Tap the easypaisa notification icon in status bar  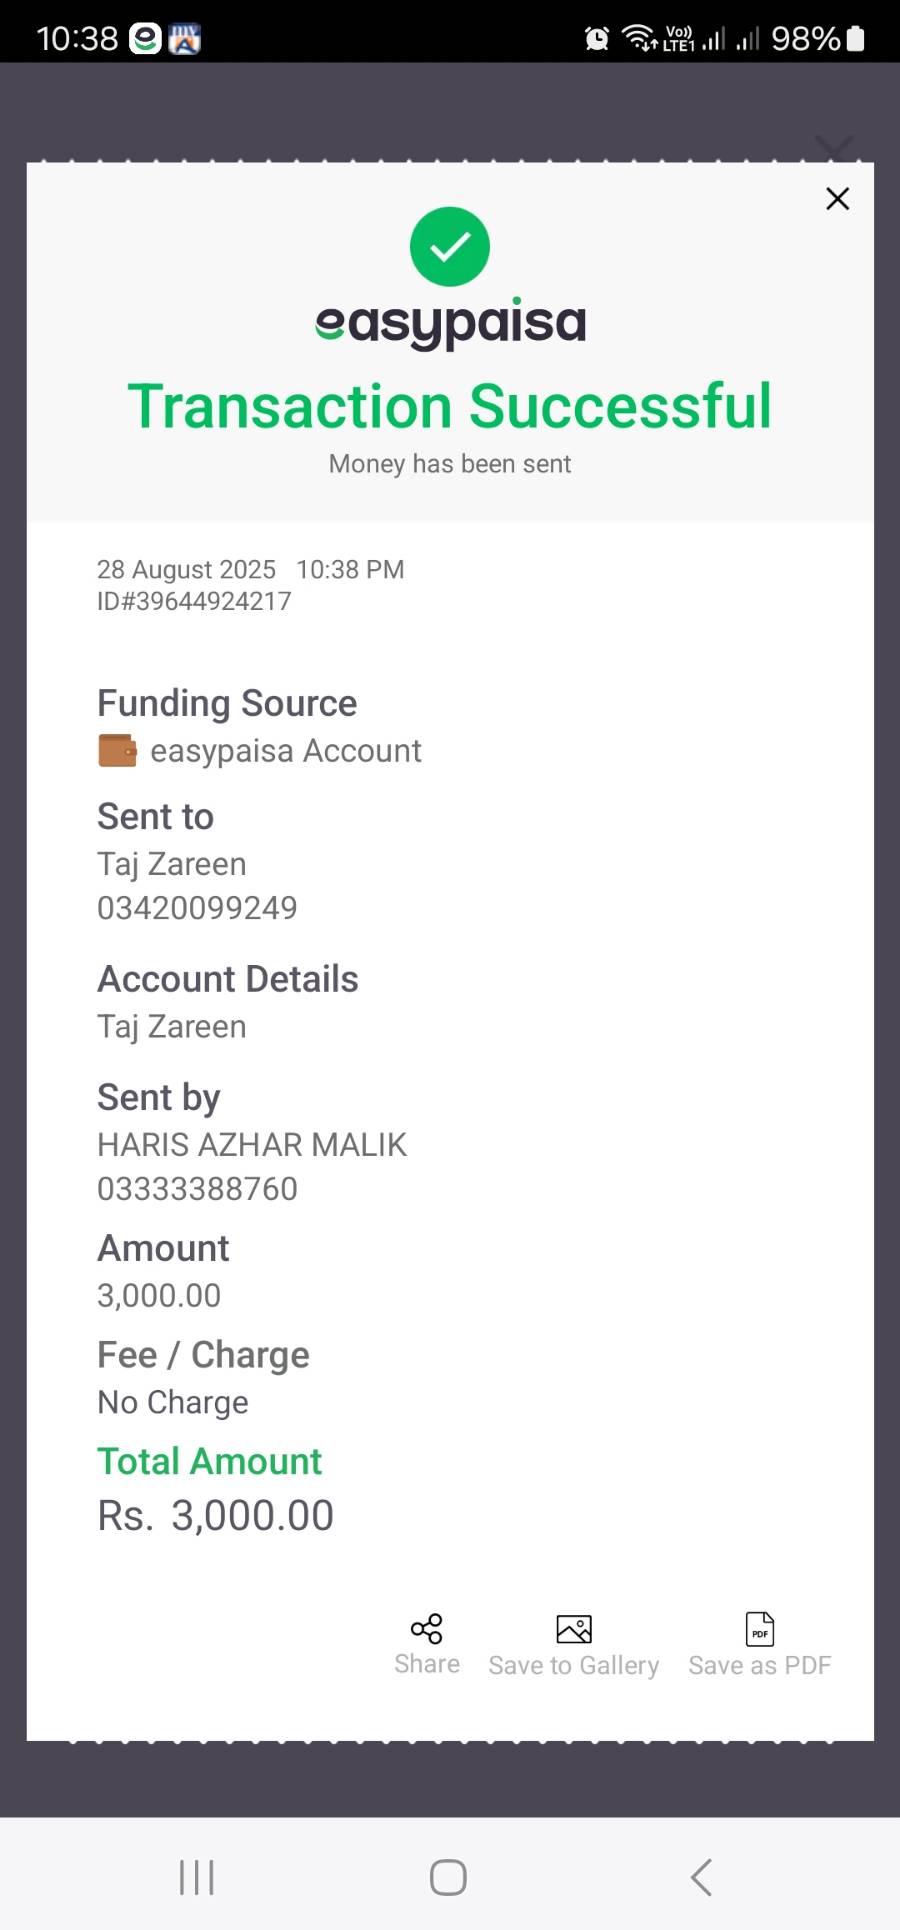tap(146, 39)
